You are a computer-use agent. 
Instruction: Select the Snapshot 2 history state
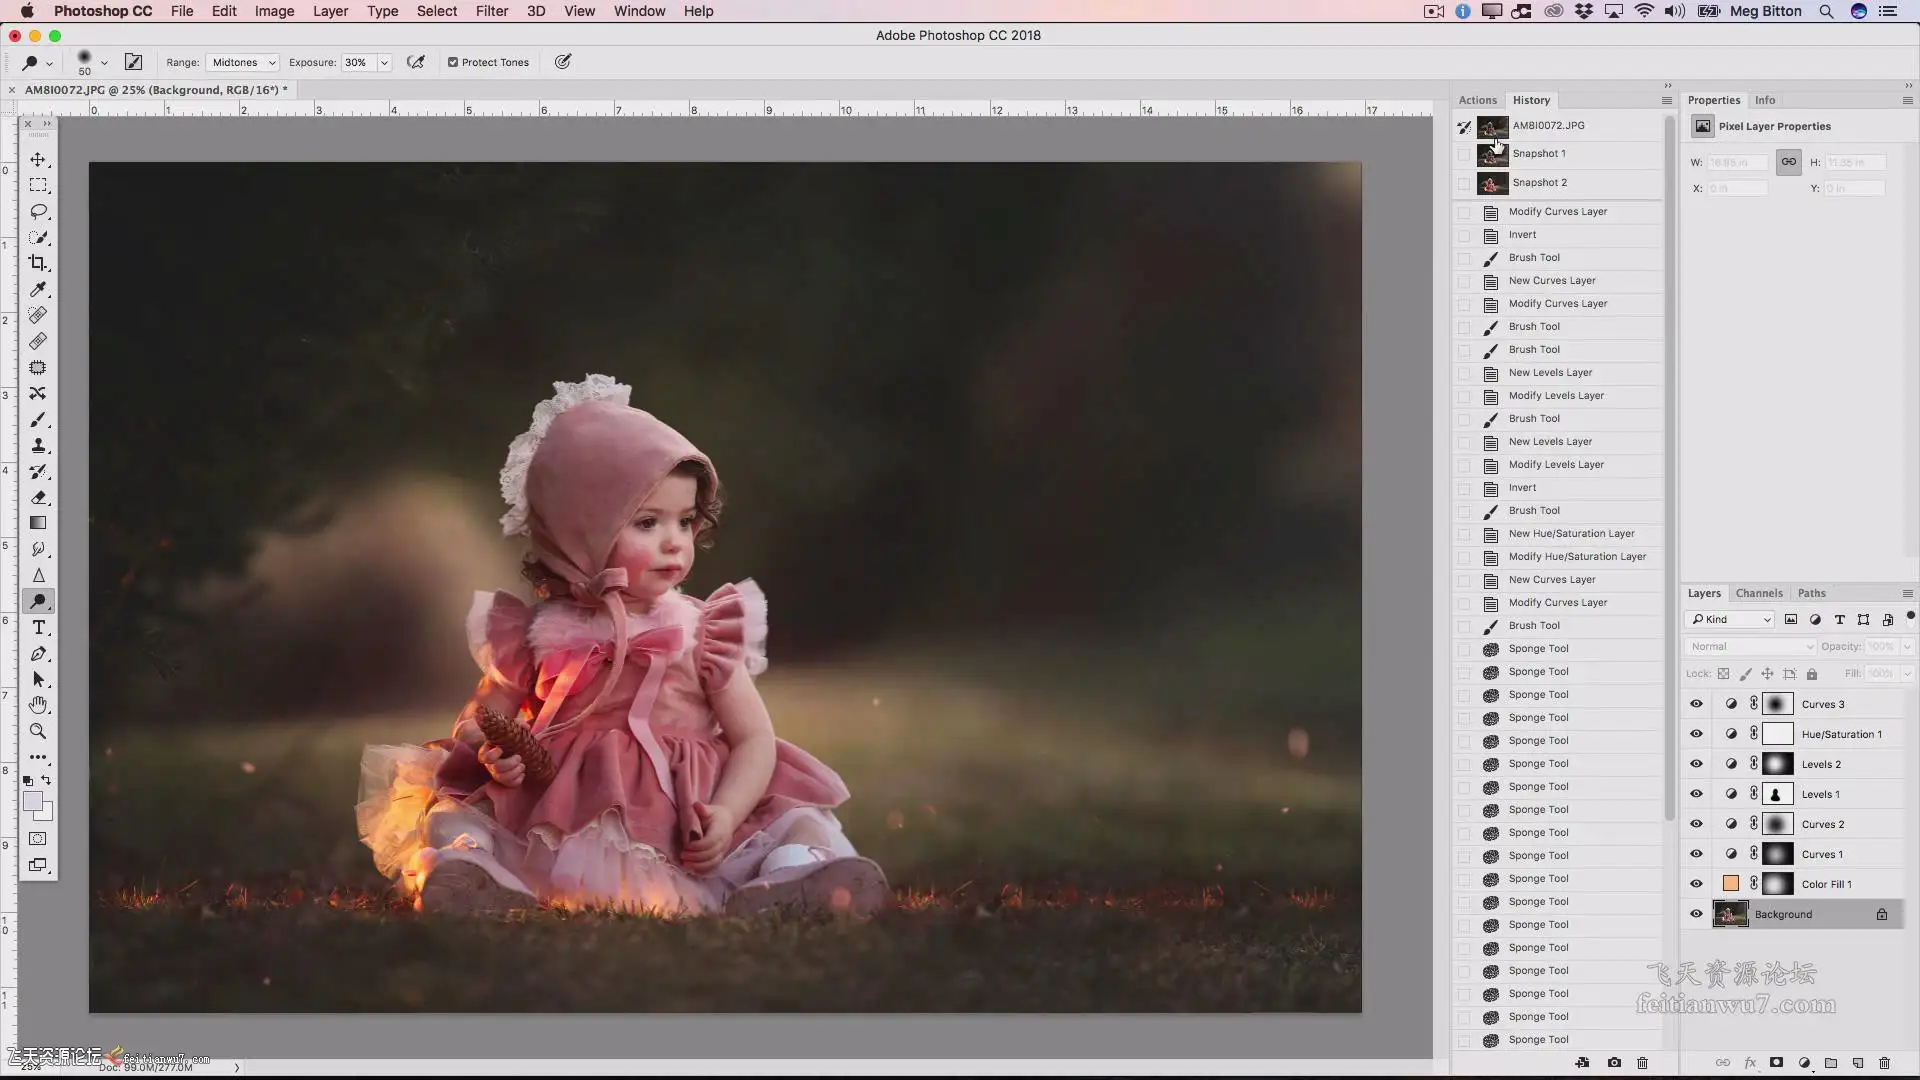coord(1539,183)
